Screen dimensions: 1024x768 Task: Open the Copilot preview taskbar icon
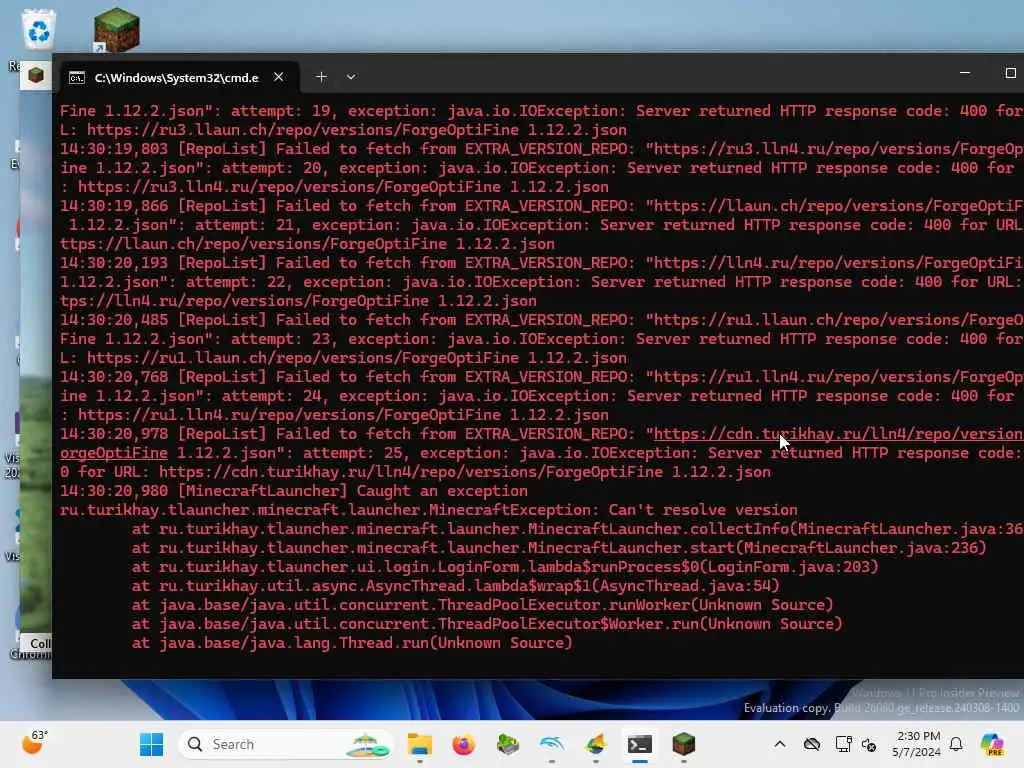click(x=992, y=744)
